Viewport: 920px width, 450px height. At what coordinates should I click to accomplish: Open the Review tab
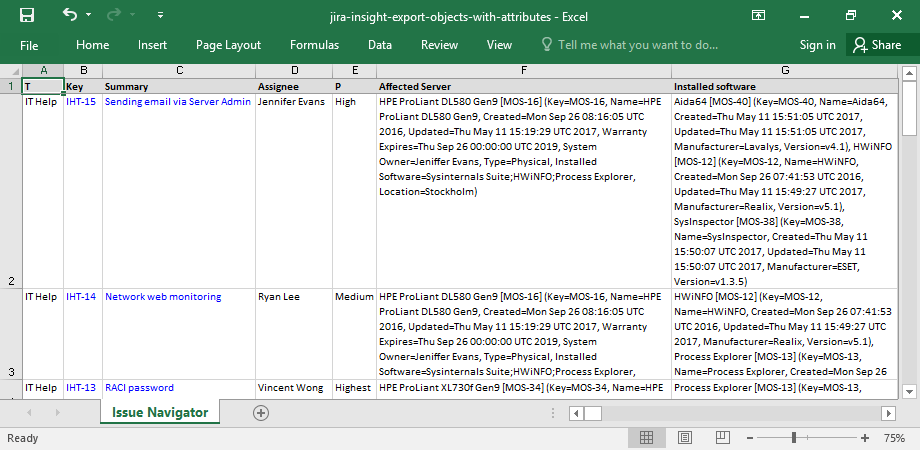click(x=439, y=45)
